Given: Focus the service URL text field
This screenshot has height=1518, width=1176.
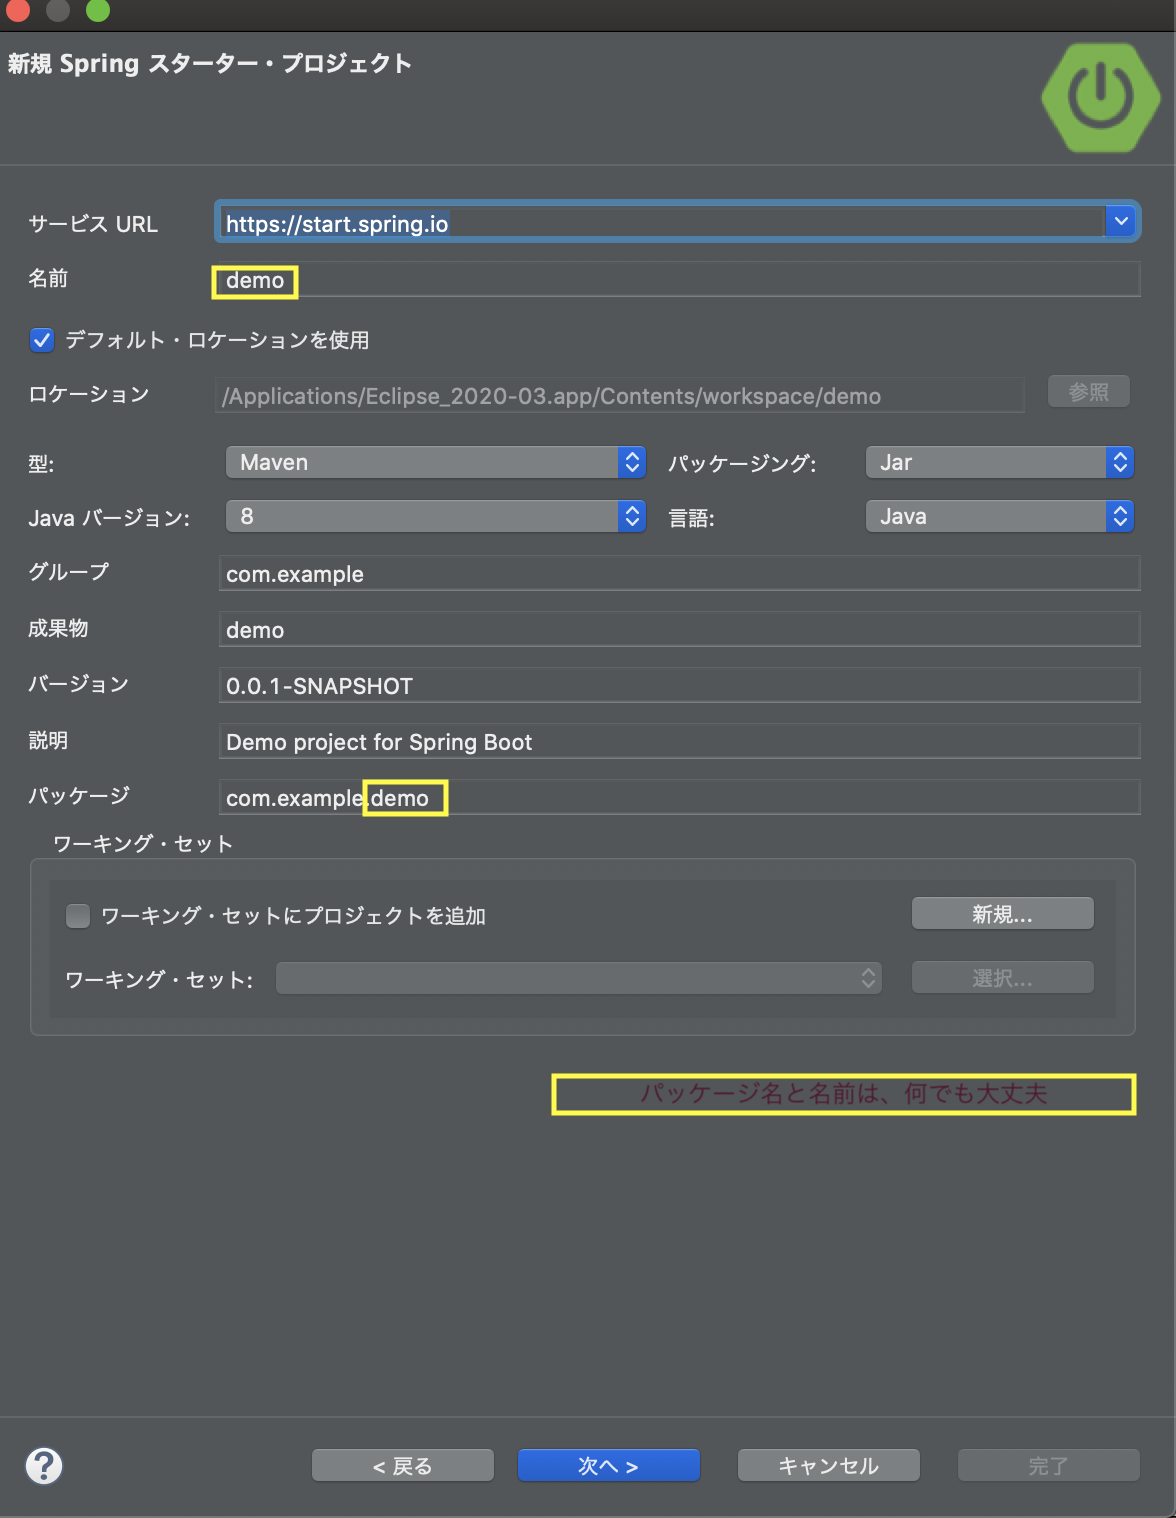Looking at the screenshot, I should [660, 222].
